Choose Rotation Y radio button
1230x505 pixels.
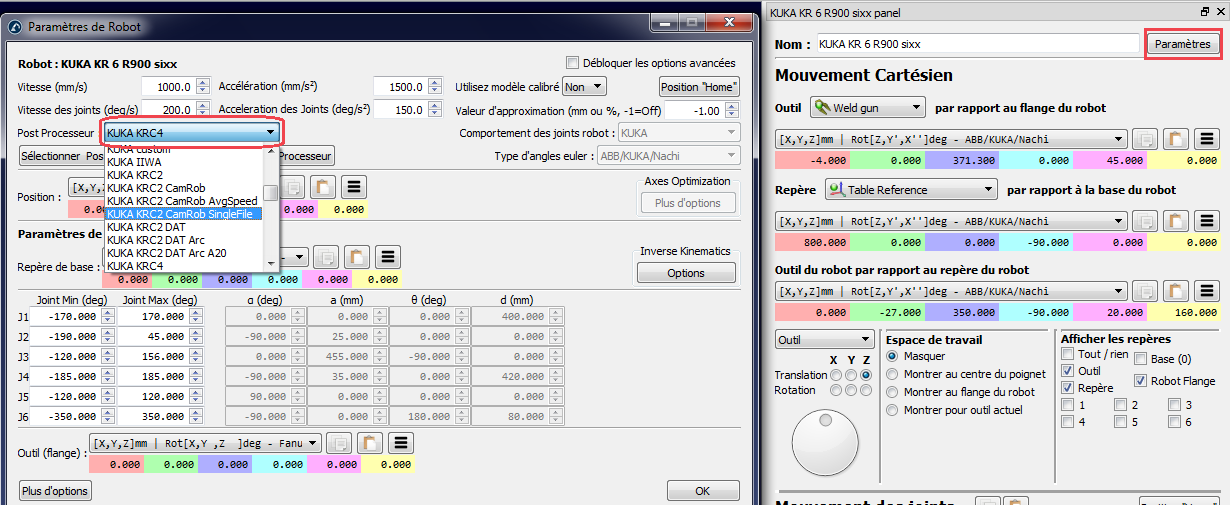851,390
